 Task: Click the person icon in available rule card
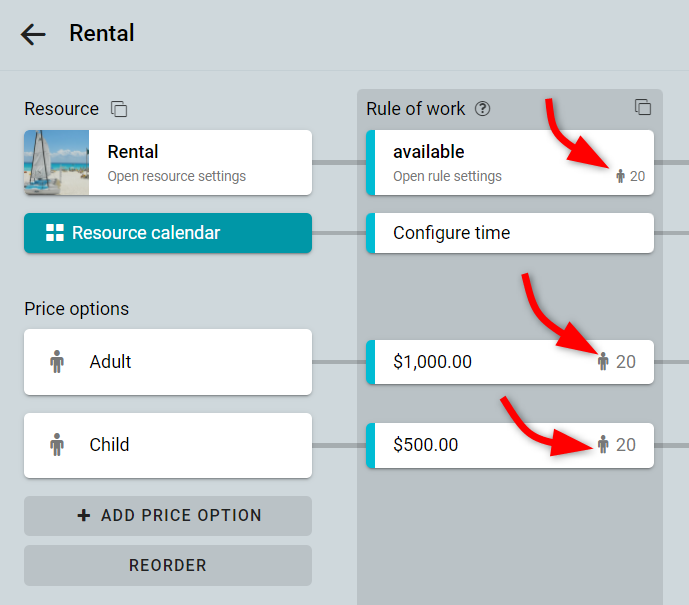pyautogui.click(x=620, y=176)
